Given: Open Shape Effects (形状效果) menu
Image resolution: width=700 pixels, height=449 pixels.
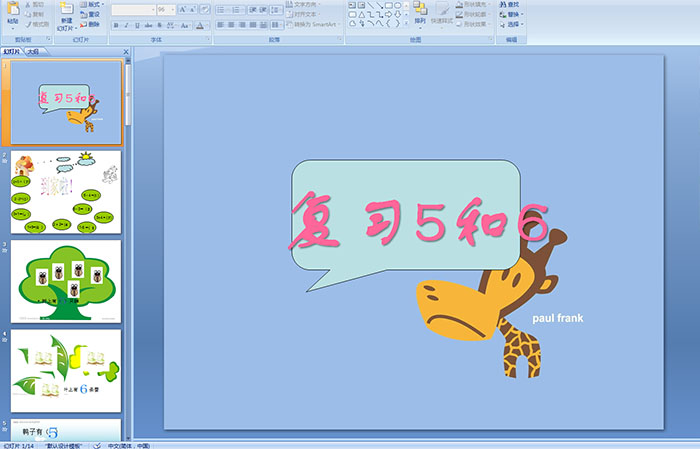Looking at the screenshot, I should (472, 24).
